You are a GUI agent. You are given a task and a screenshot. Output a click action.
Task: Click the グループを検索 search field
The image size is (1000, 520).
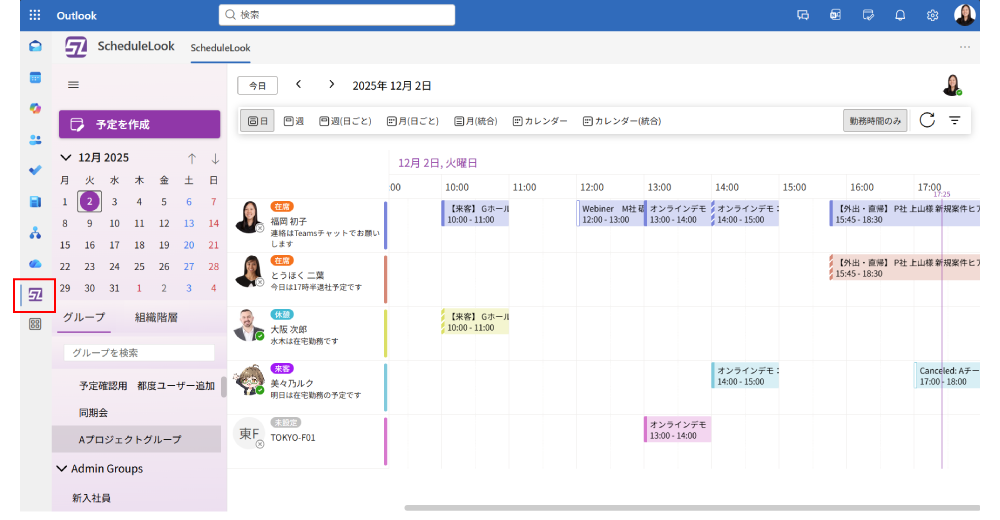[x=139, y=353]
